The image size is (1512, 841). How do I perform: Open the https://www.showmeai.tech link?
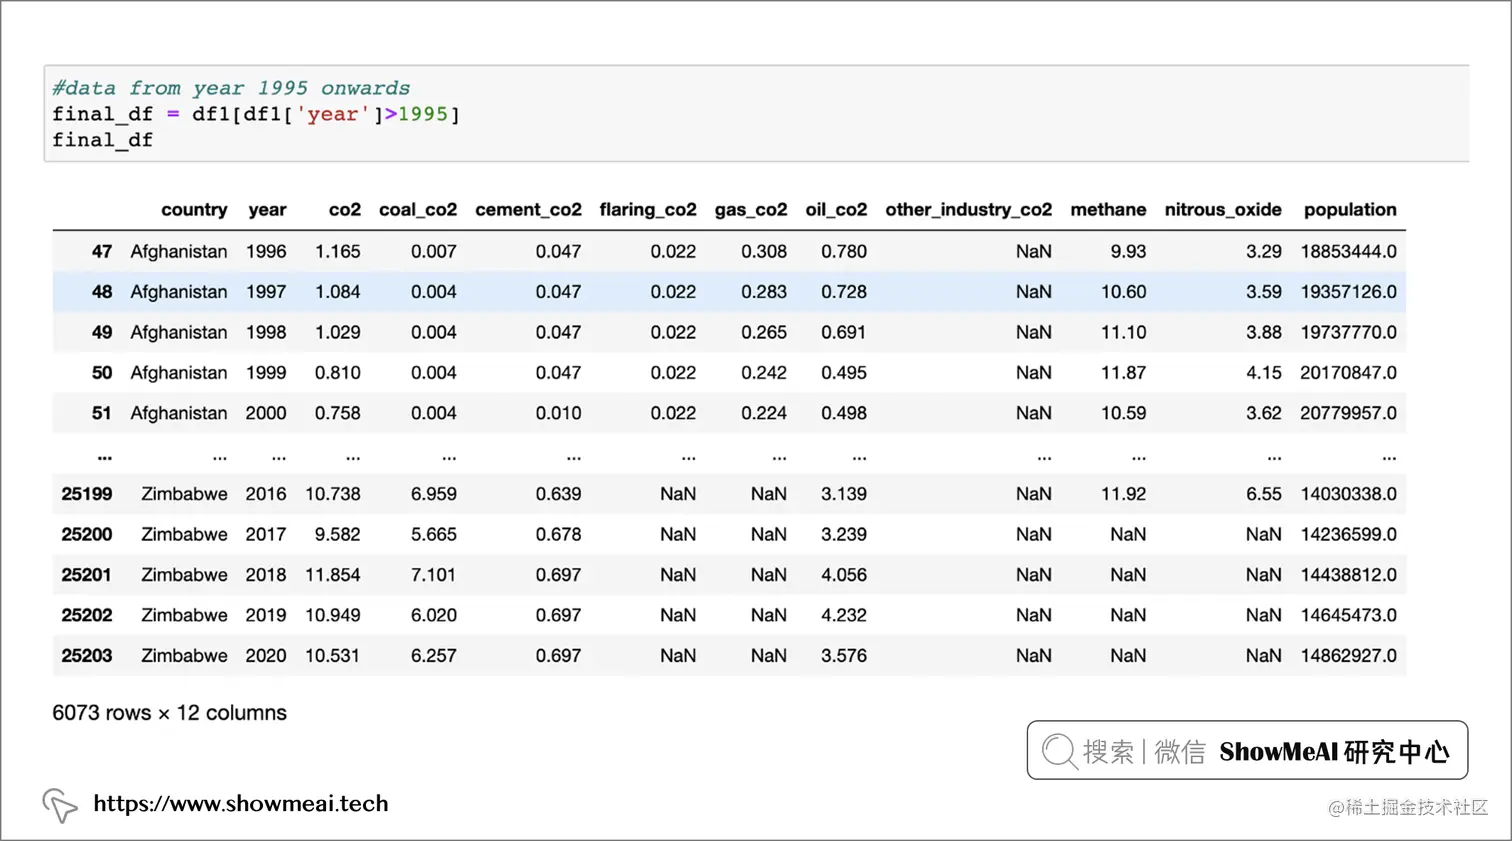240,804
